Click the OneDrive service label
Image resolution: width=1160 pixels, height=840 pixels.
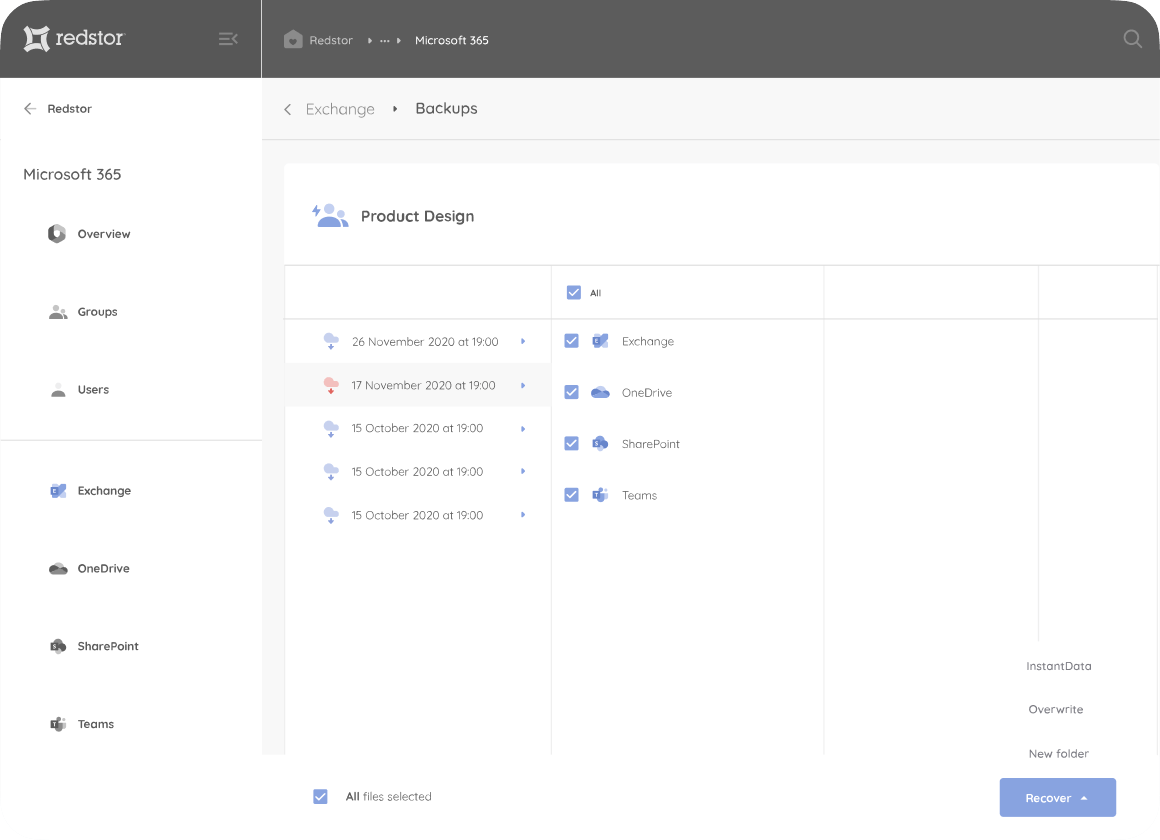(647, 392)
